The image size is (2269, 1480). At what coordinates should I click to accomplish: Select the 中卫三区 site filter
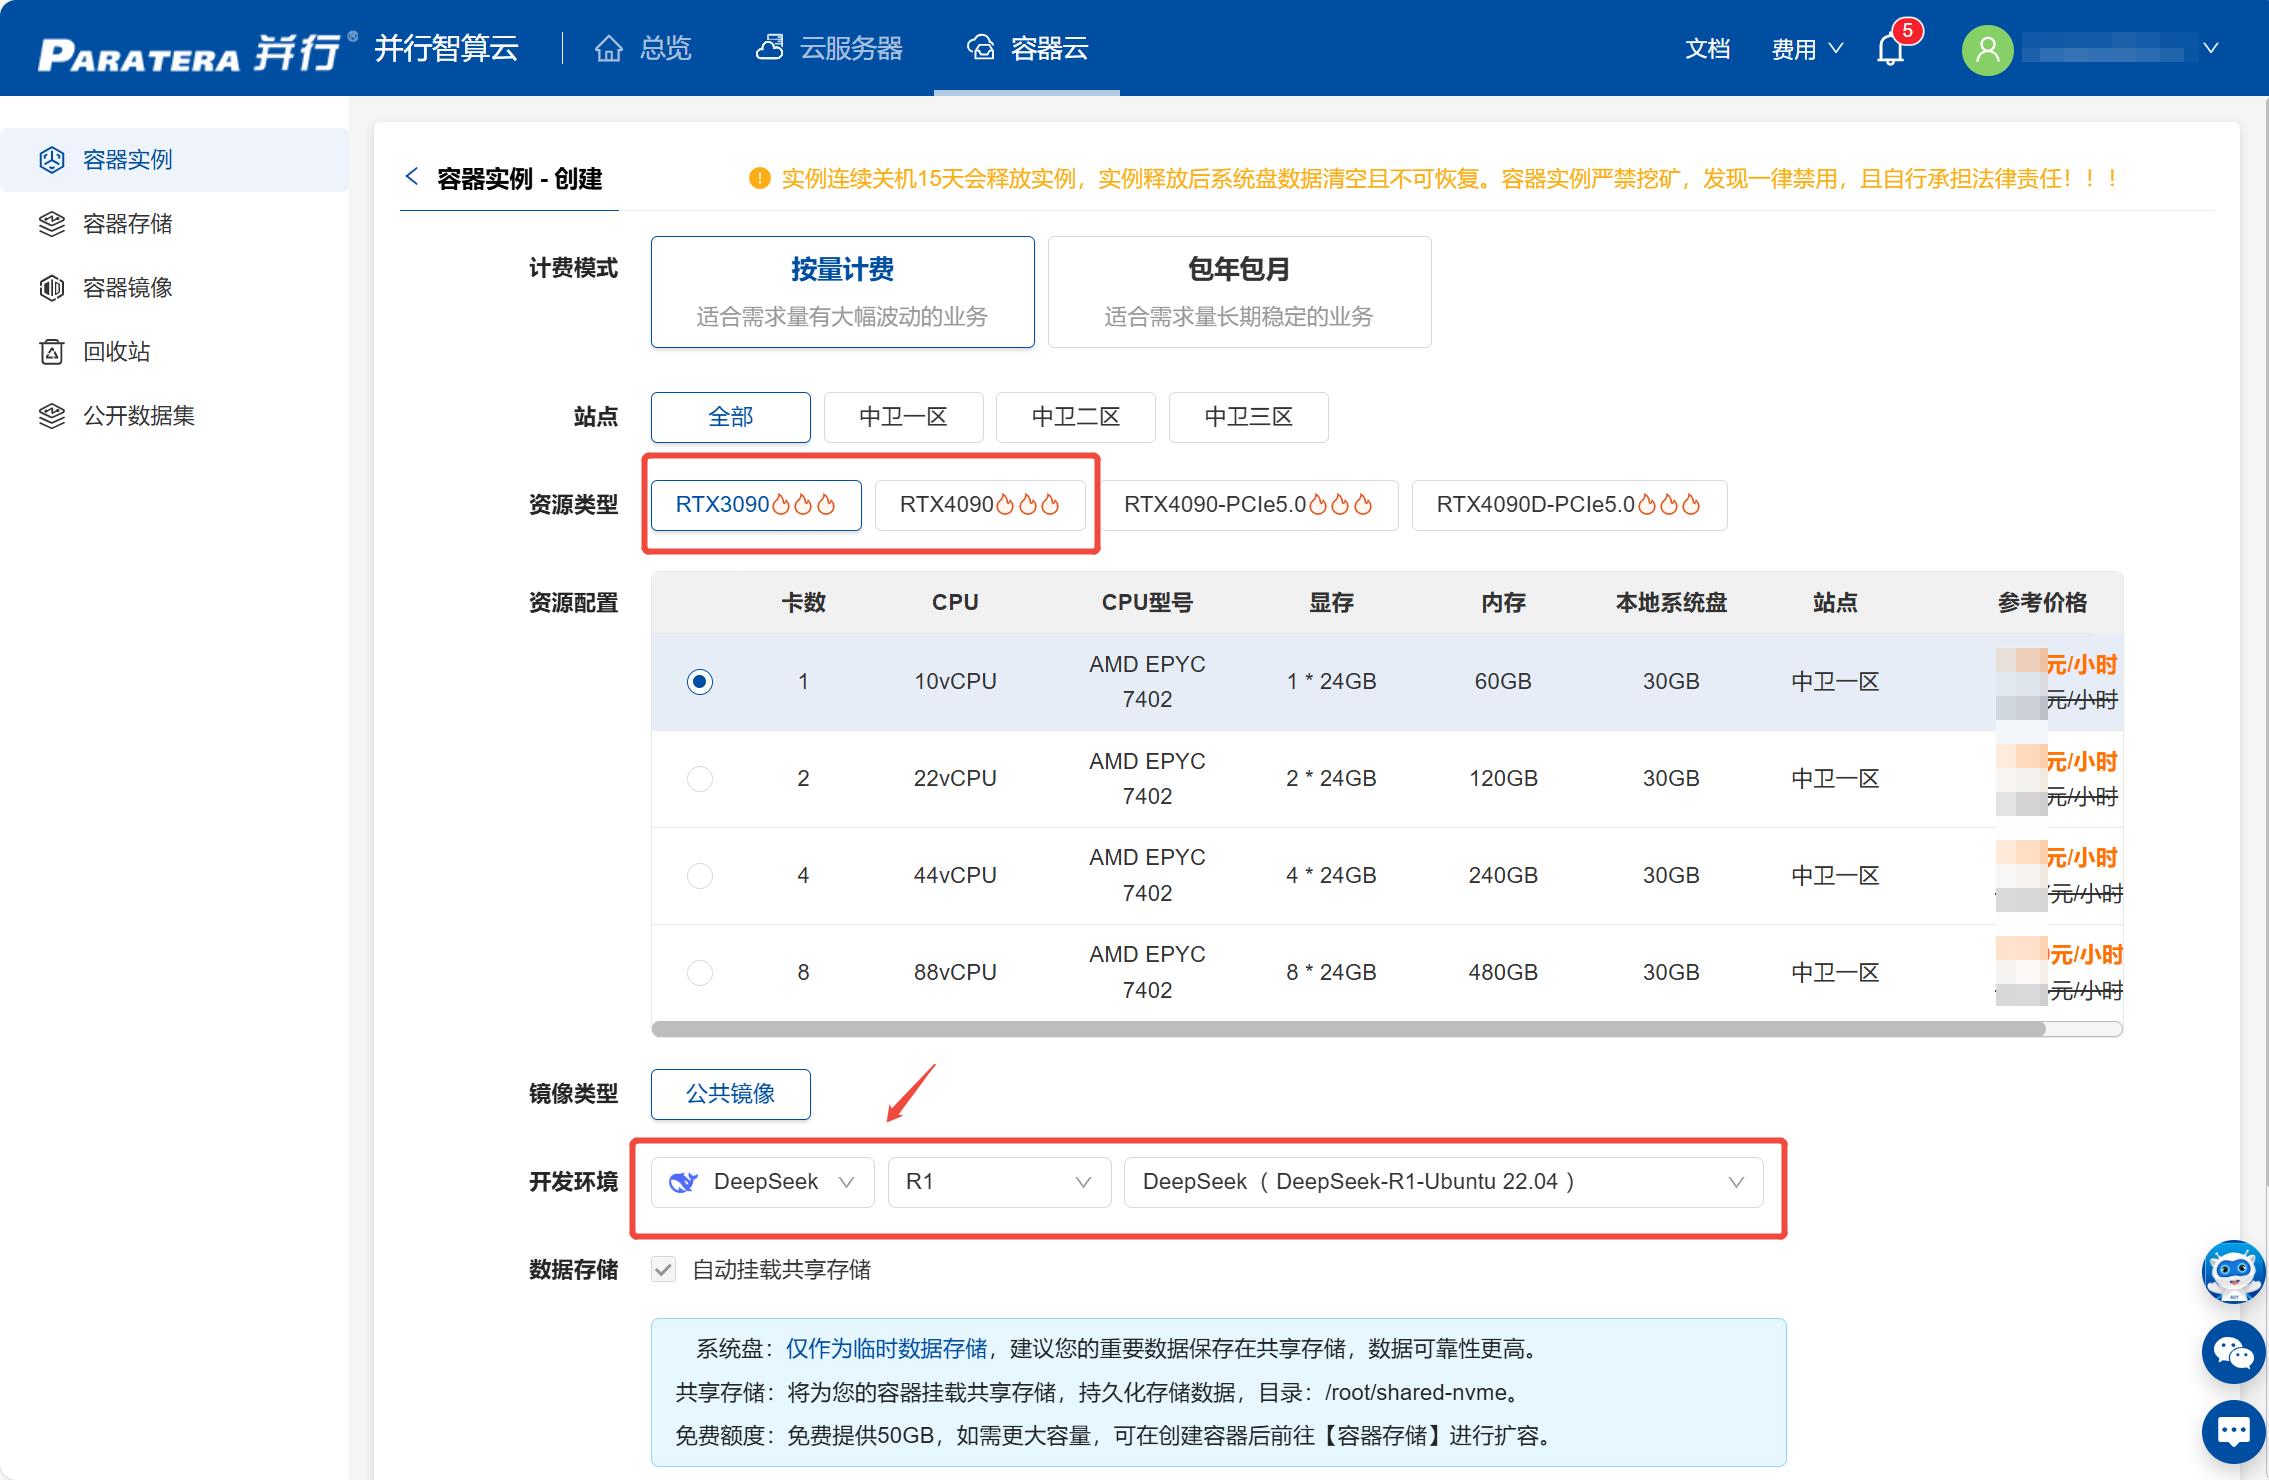[x=1249, y=417]
